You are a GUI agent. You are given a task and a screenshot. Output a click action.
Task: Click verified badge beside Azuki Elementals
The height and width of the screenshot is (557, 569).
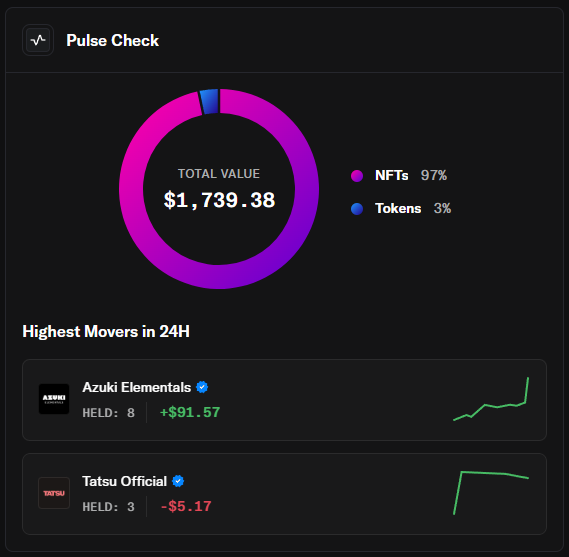coord(202,387)
